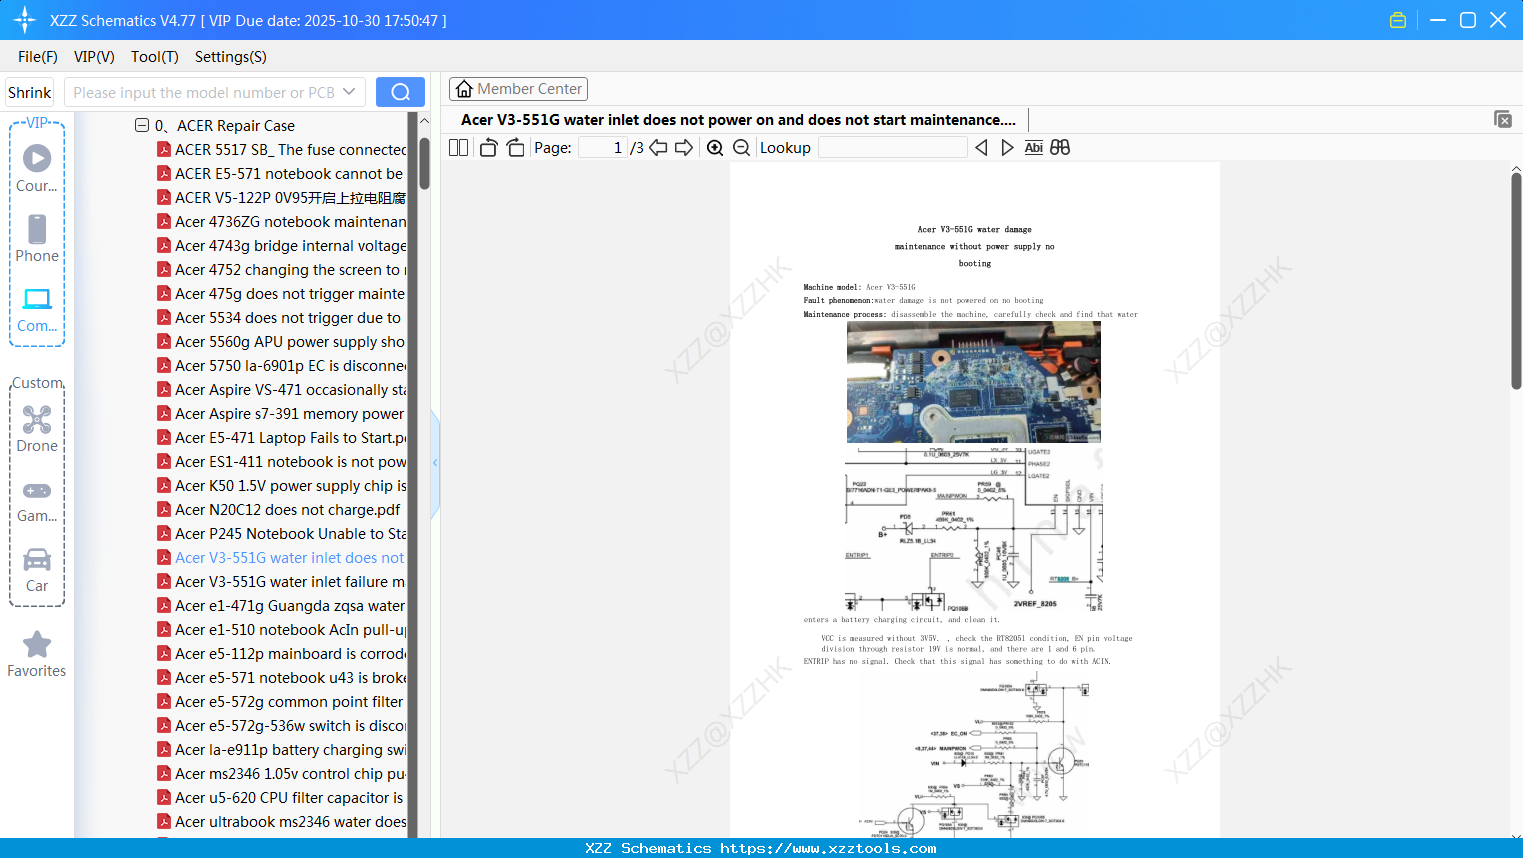Click PDF icon beside Acer K50 entry
1523x858 pixels.
point(164,486)
